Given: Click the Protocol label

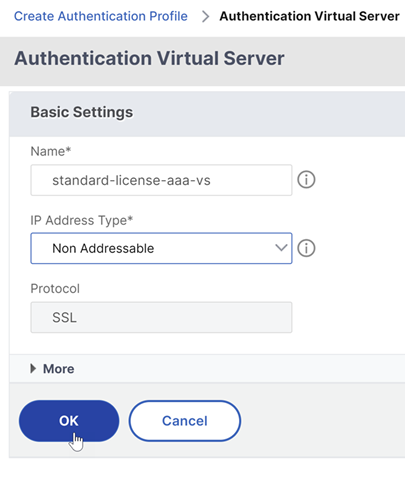Looking at the screenshot, I should (55, 289).
